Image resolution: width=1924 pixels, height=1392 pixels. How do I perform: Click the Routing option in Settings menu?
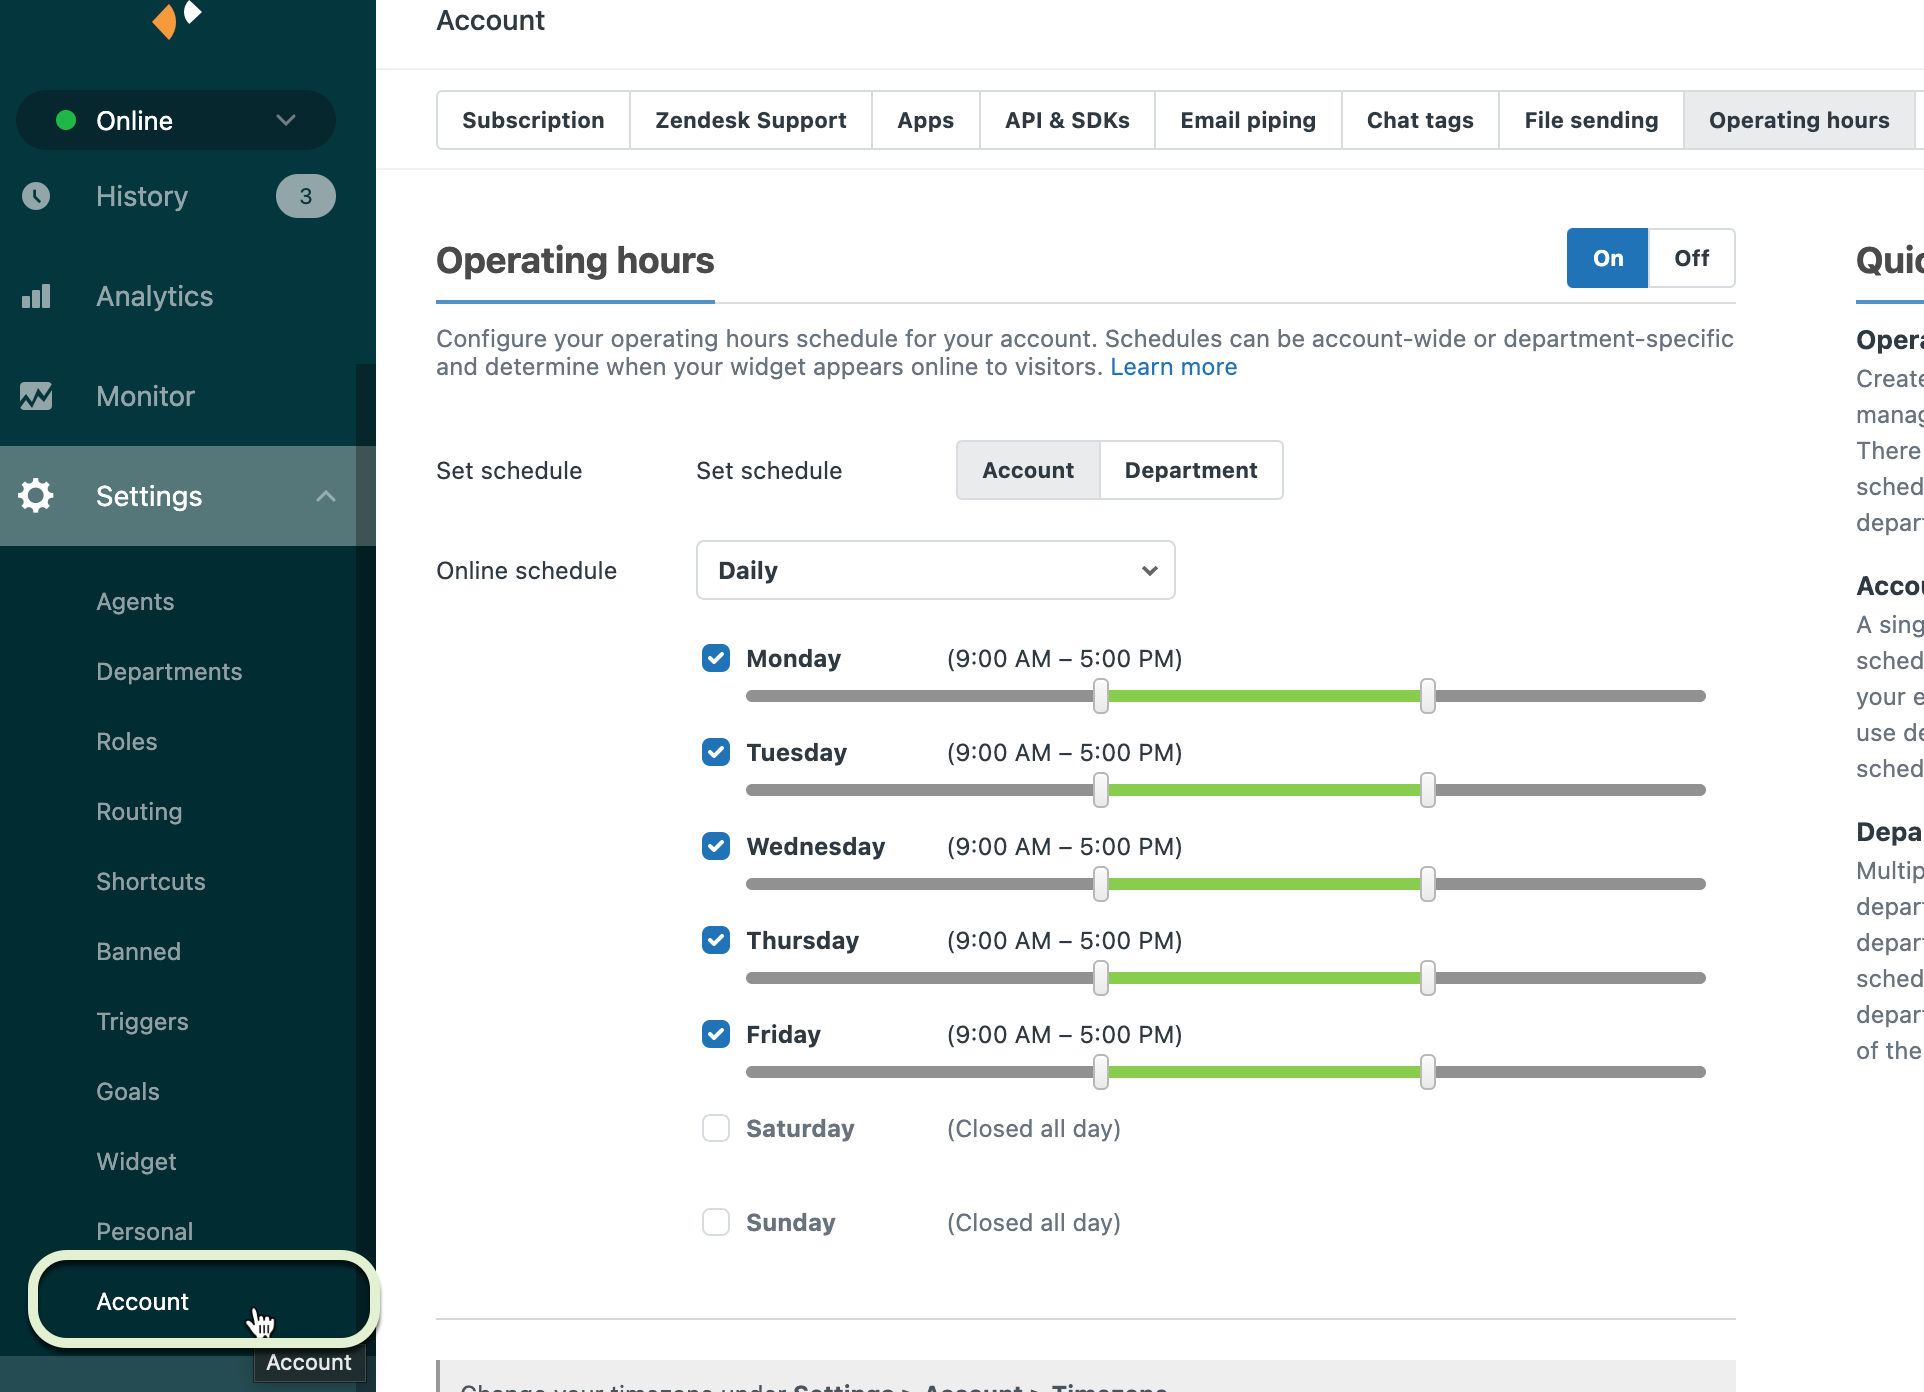click(139, 811)
